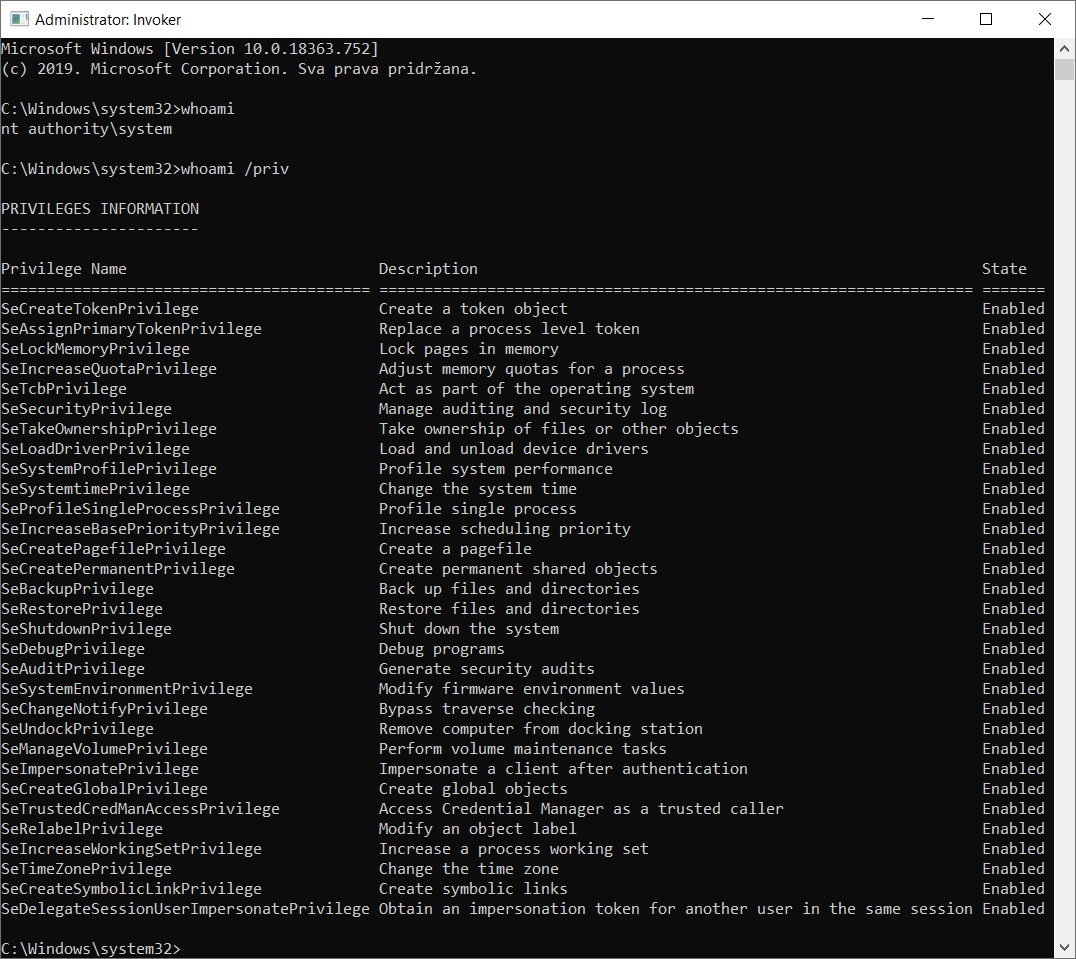
Task: Click the 'whoami /priv' command text
Action: pos(235,169)
